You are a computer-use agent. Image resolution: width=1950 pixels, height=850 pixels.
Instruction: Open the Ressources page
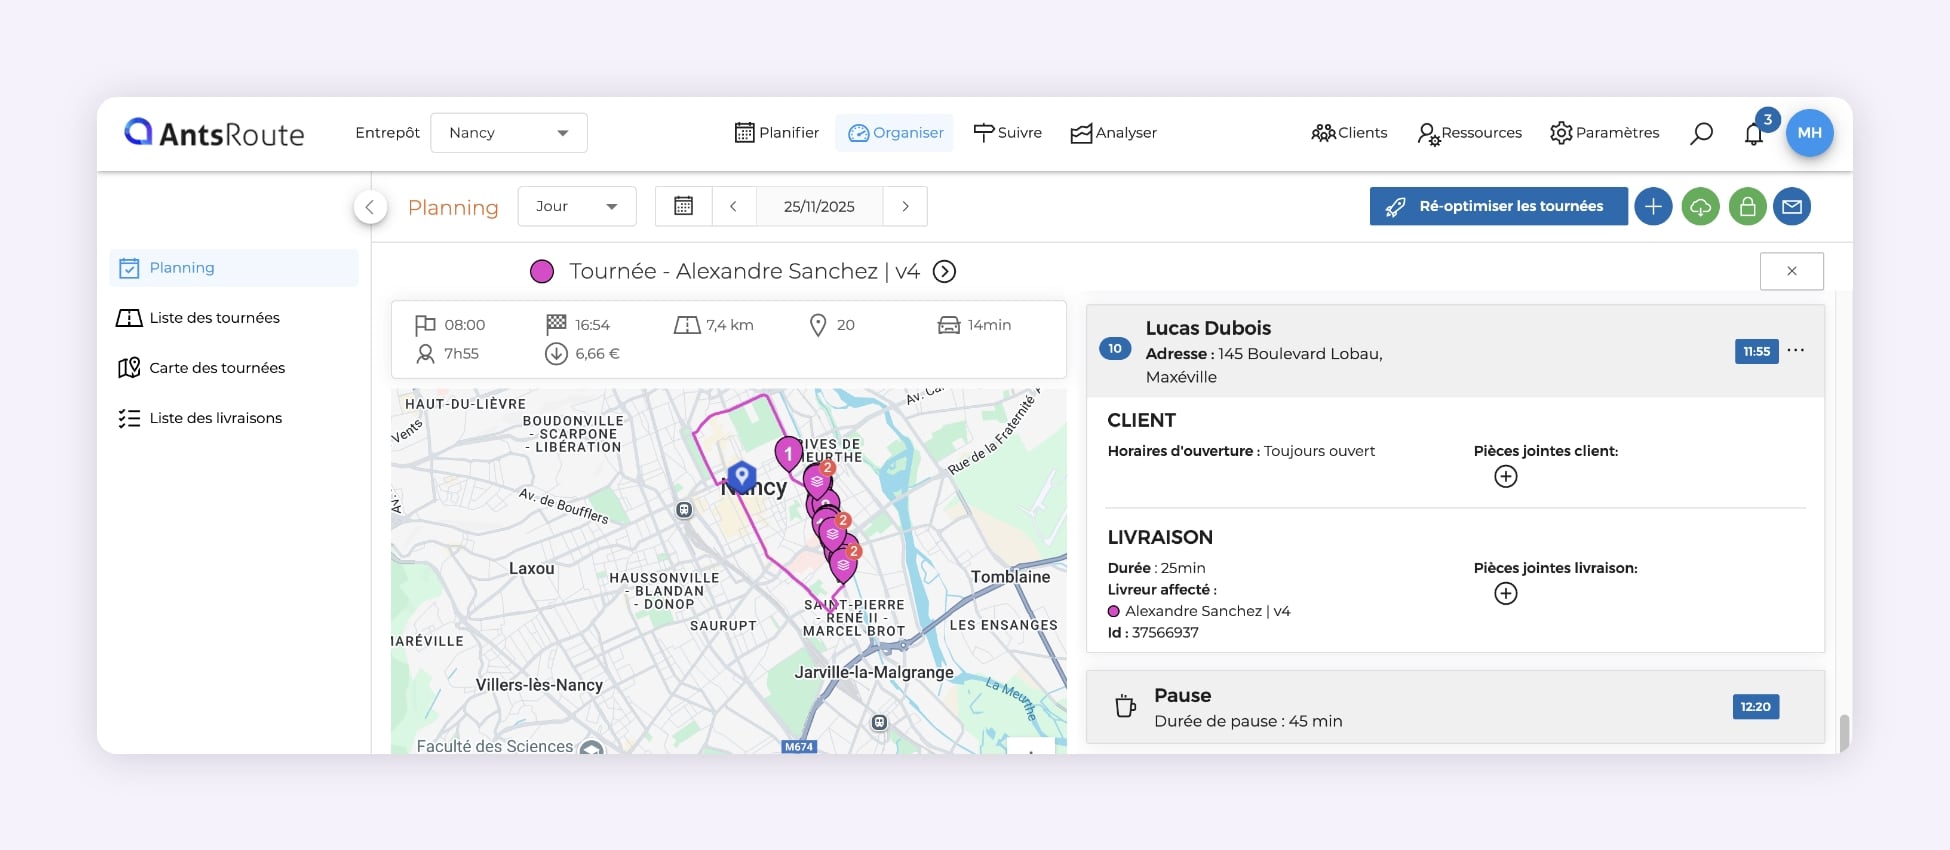[1469, 133]
